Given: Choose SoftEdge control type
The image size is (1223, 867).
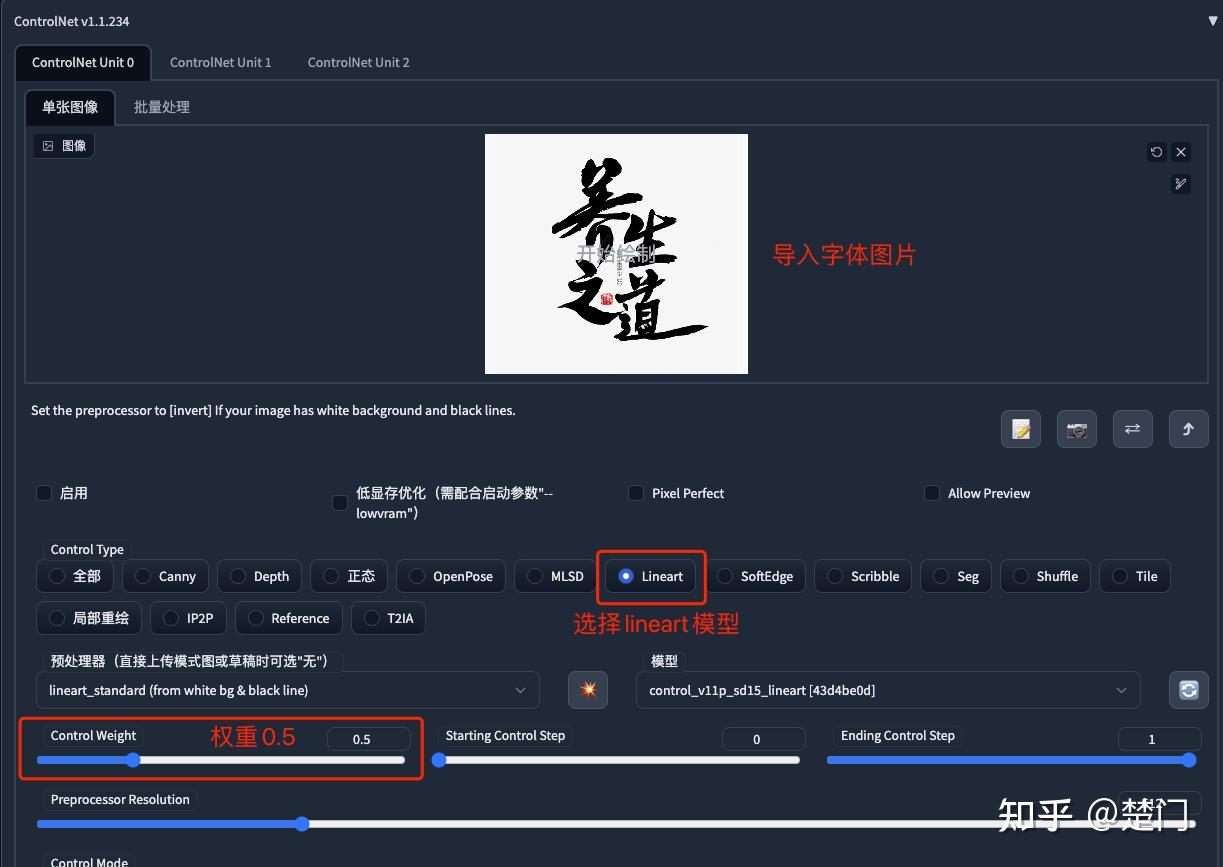Looking at the screenshot, I should point(755,576).
